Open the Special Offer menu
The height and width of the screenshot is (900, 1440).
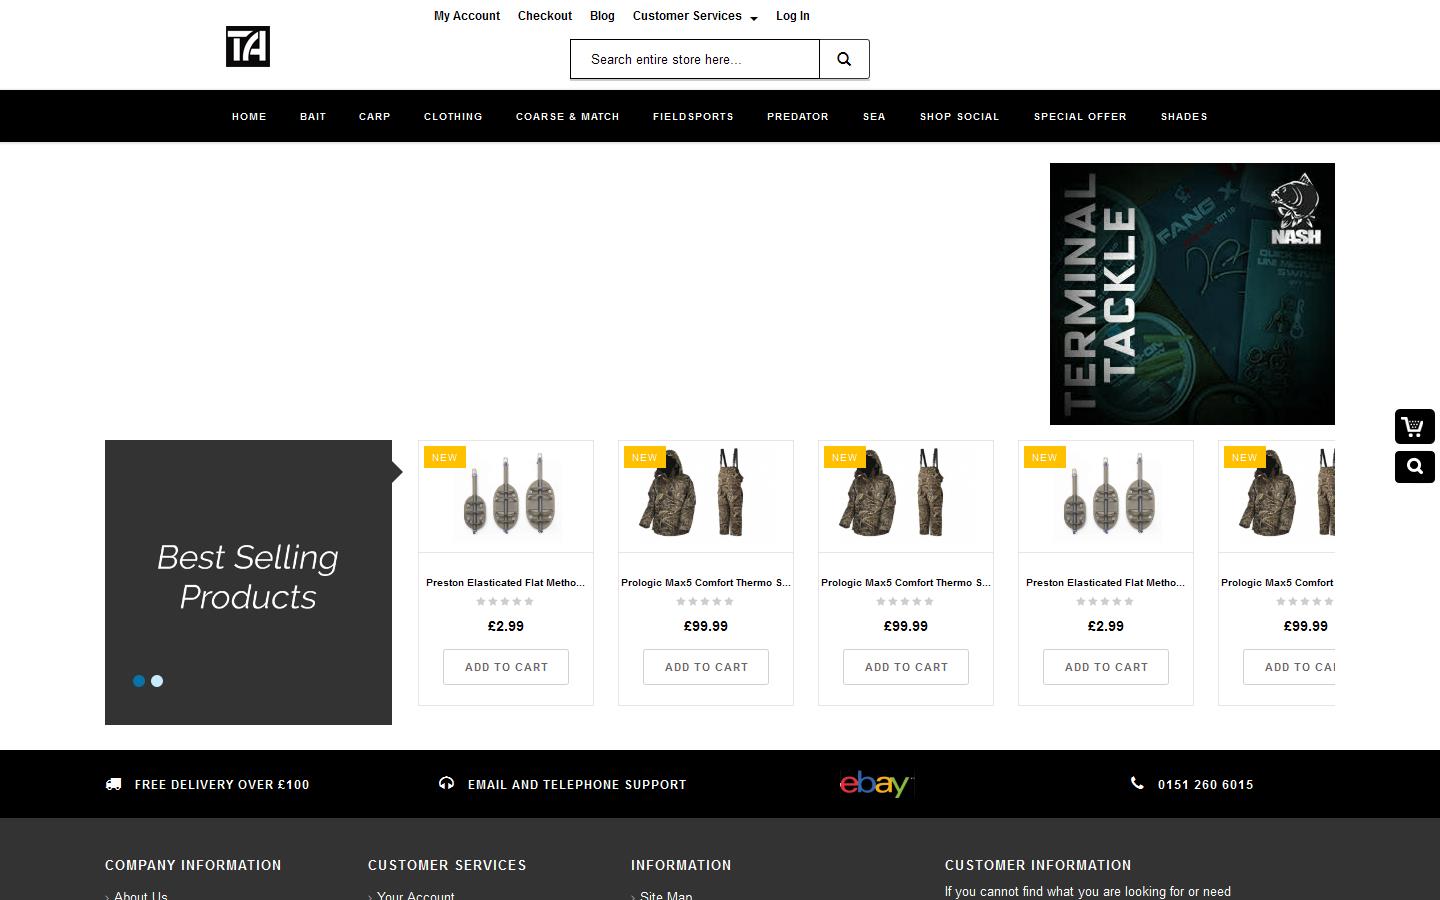click(x=1080, y=116)
